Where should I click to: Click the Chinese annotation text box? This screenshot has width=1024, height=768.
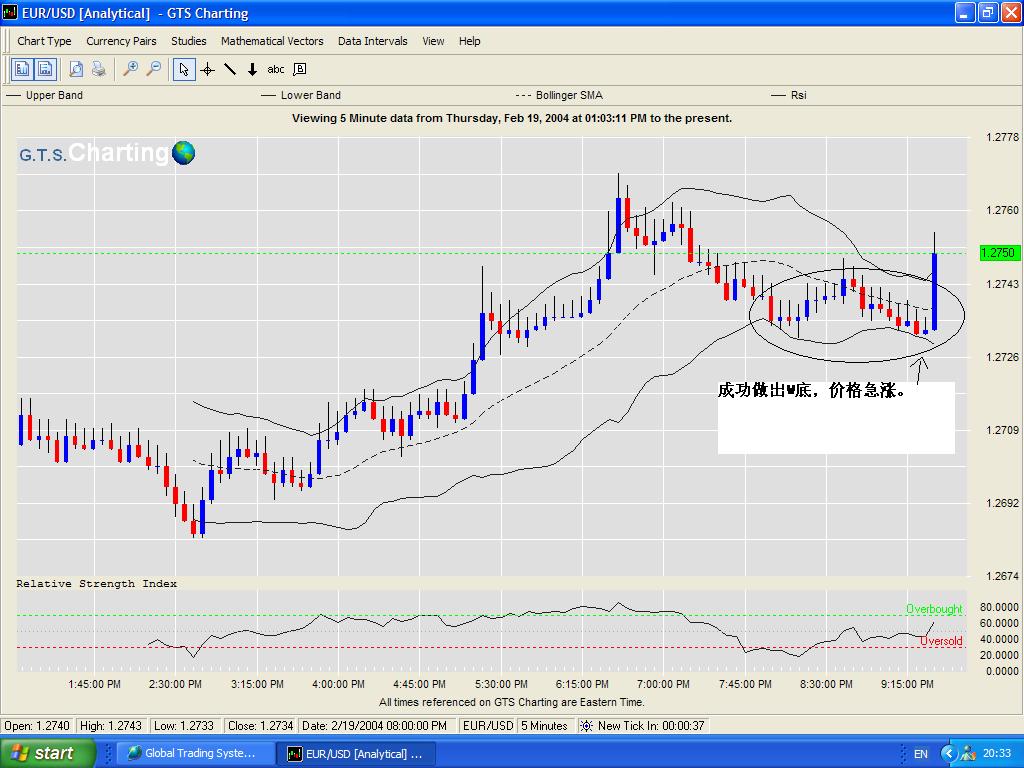(x=836, y=417)
